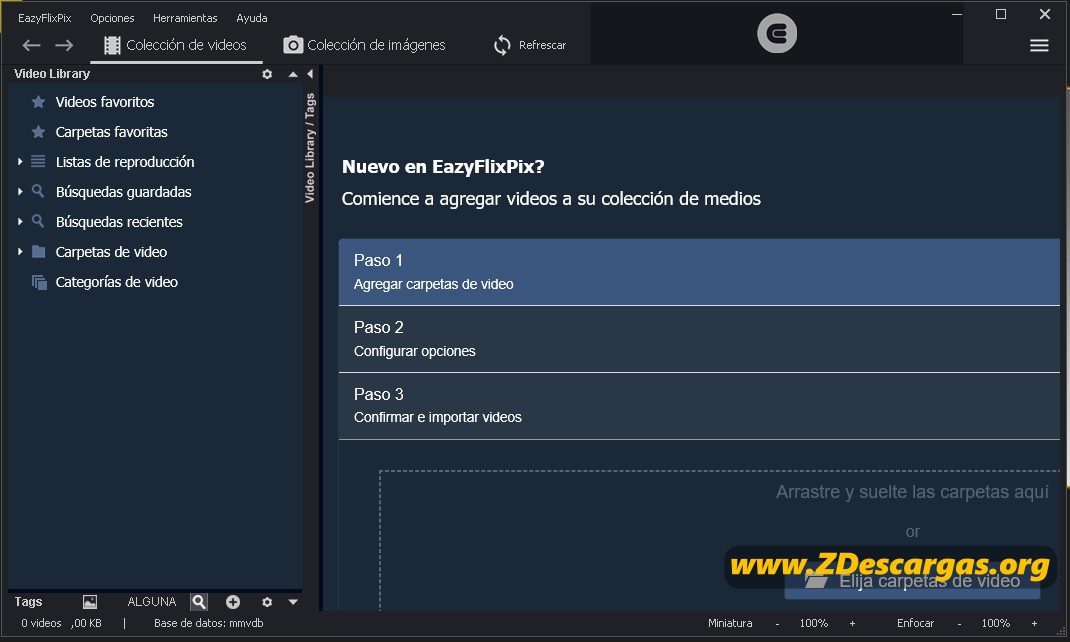Open the Opciones menu
This screenshot has width=1070, height=642.
[112, 18]
